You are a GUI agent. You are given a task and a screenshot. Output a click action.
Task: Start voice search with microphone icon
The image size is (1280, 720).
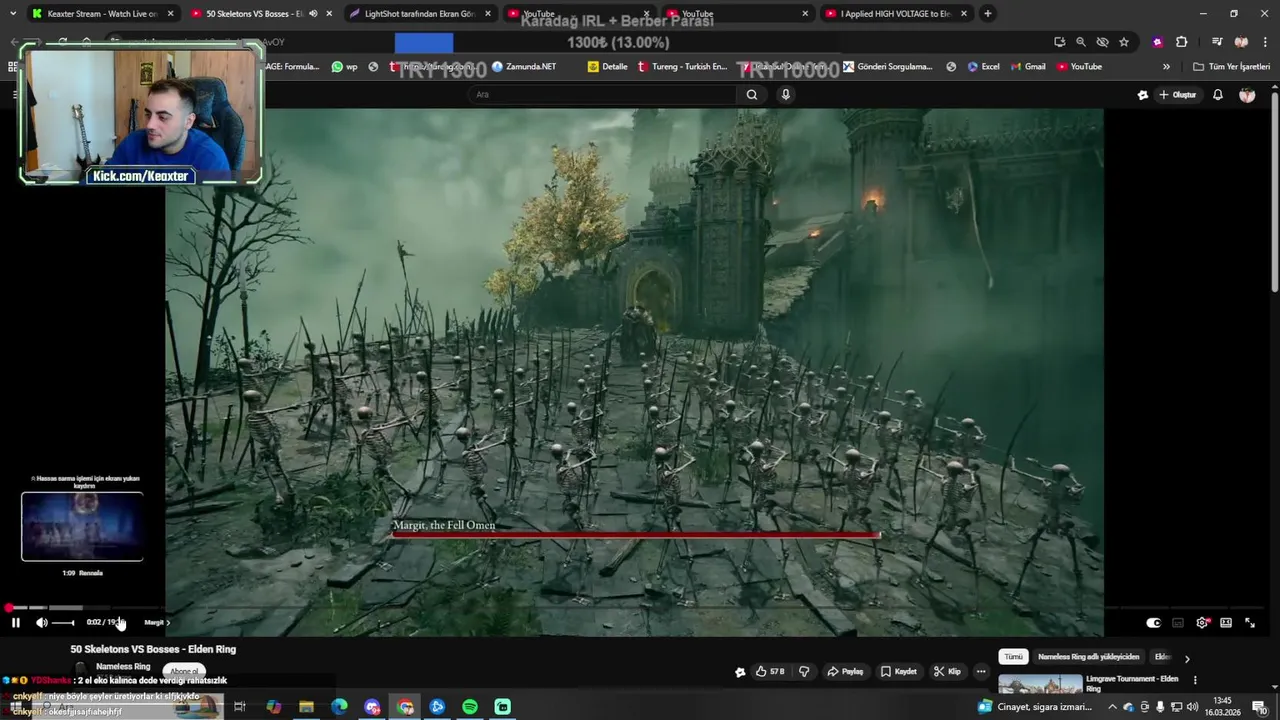coord(786,94)
